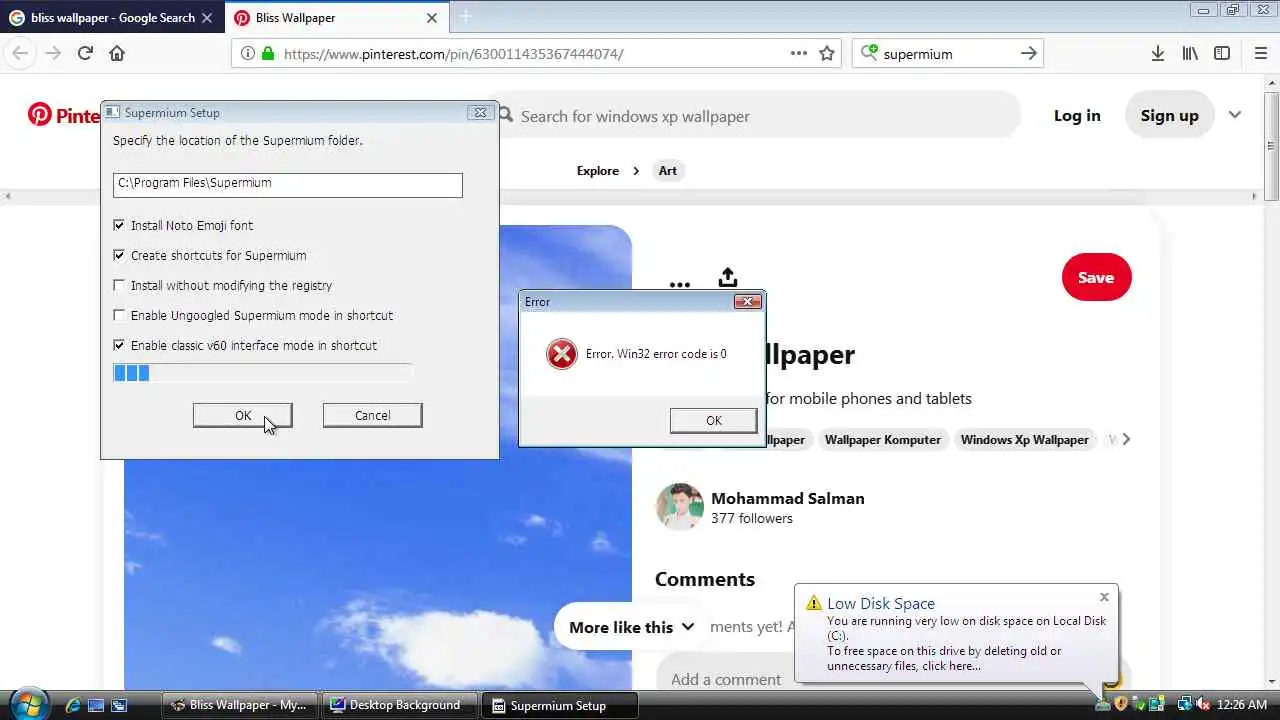
Task: Click the green padlock site info icon
Action: pyautogui.click(x=267, y=53)
